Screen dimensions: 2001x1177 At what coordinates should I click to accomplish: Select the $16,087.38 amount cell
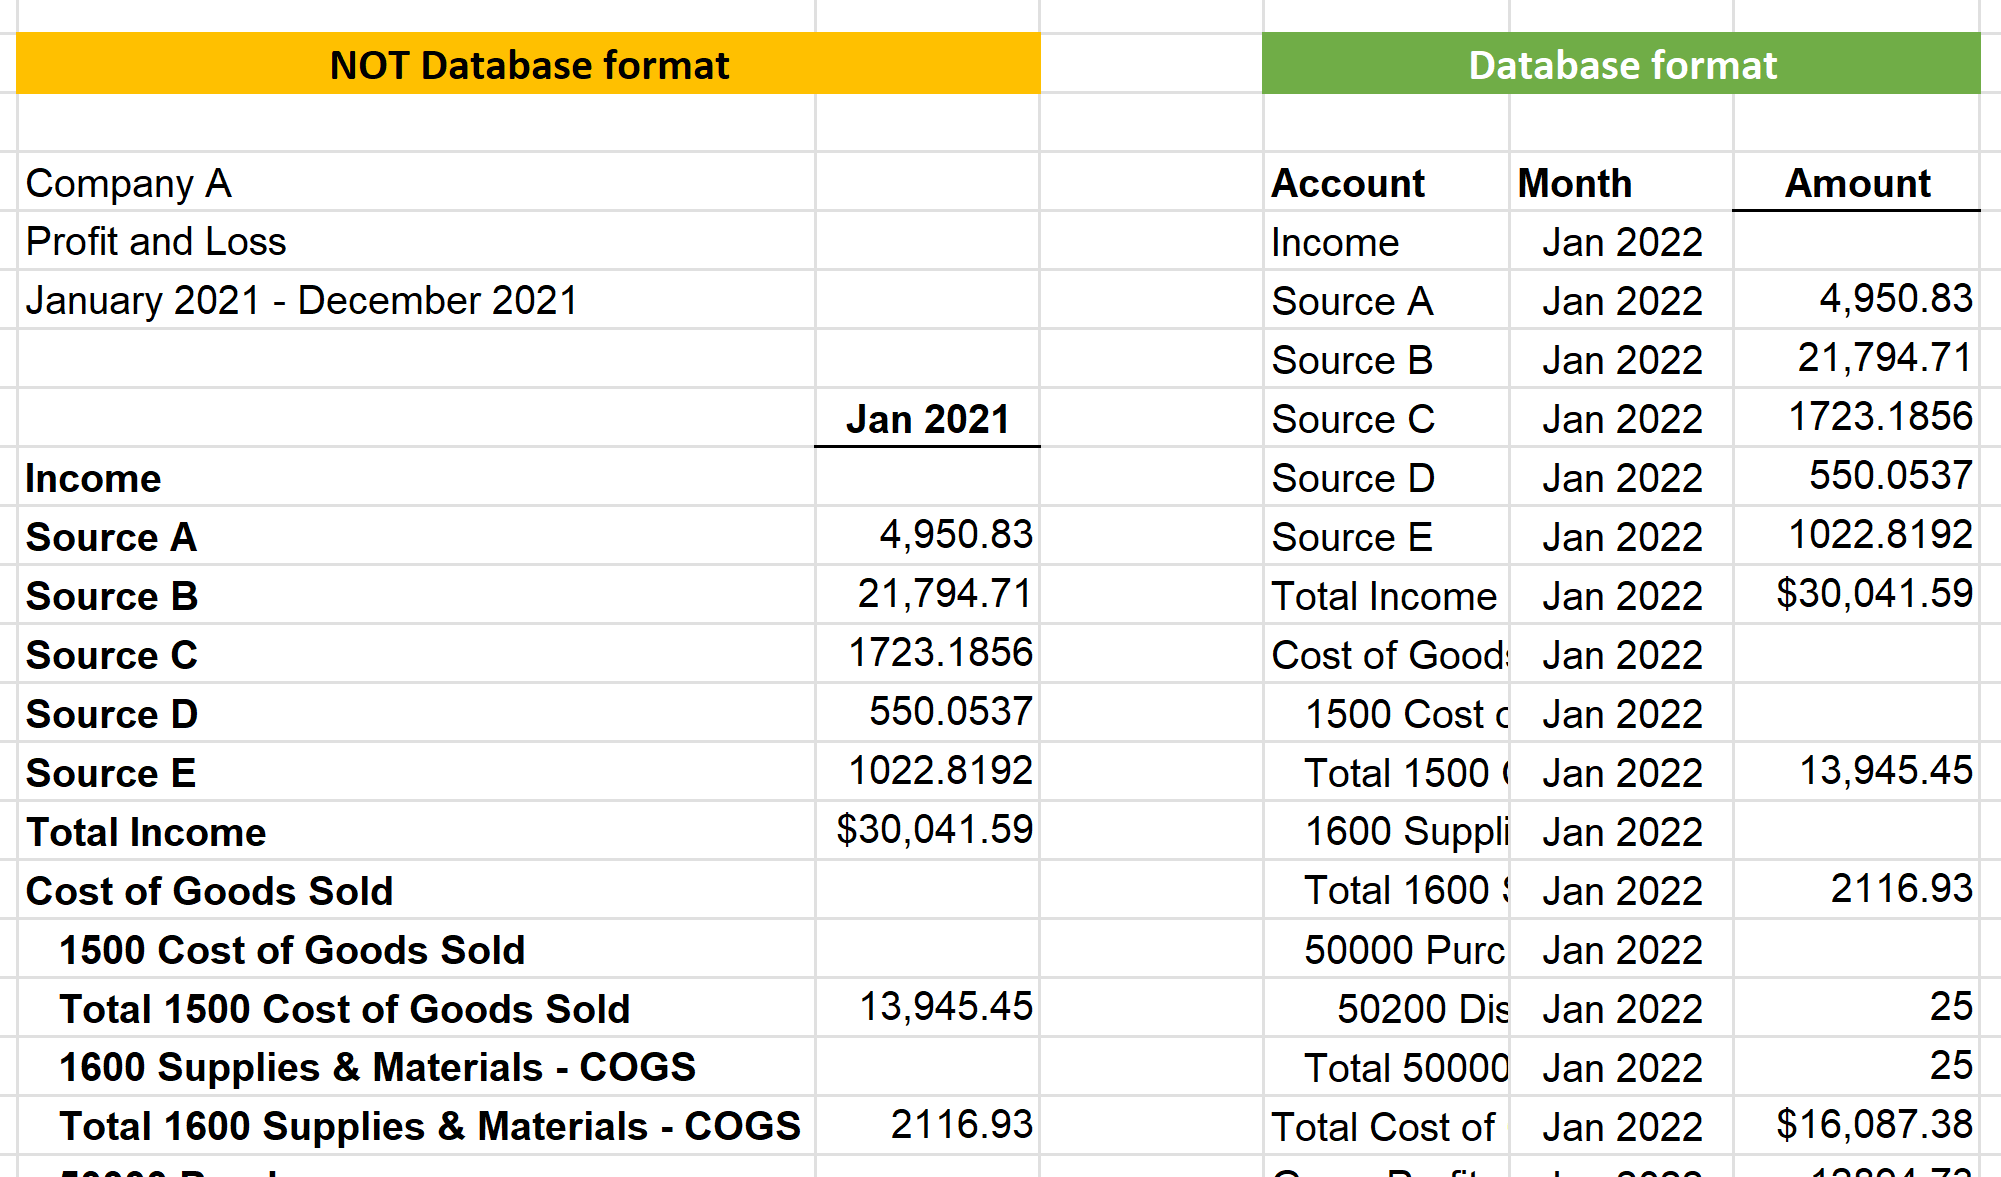[x=1873, y=1125]
